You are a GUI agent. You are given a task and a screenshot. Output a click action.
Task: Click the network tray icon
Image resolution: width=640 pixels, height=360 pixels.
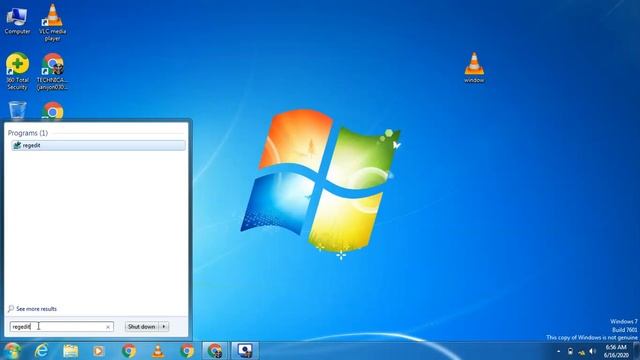[581, 351]
